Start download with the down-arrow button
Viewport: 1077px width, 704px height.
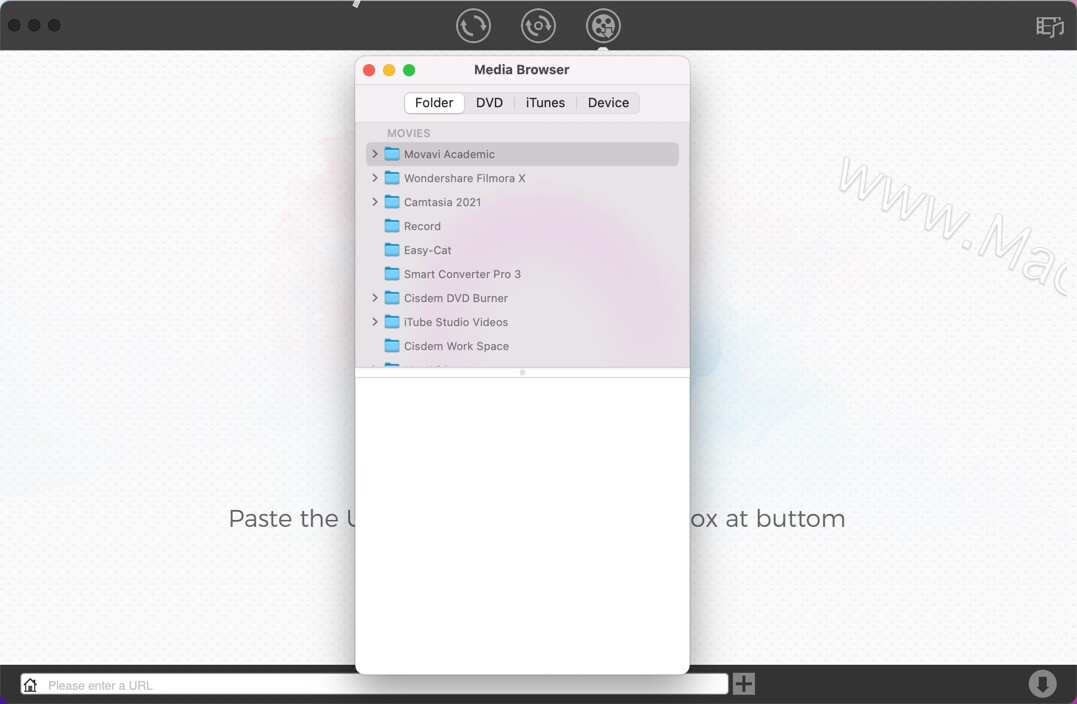point(1042,683)
